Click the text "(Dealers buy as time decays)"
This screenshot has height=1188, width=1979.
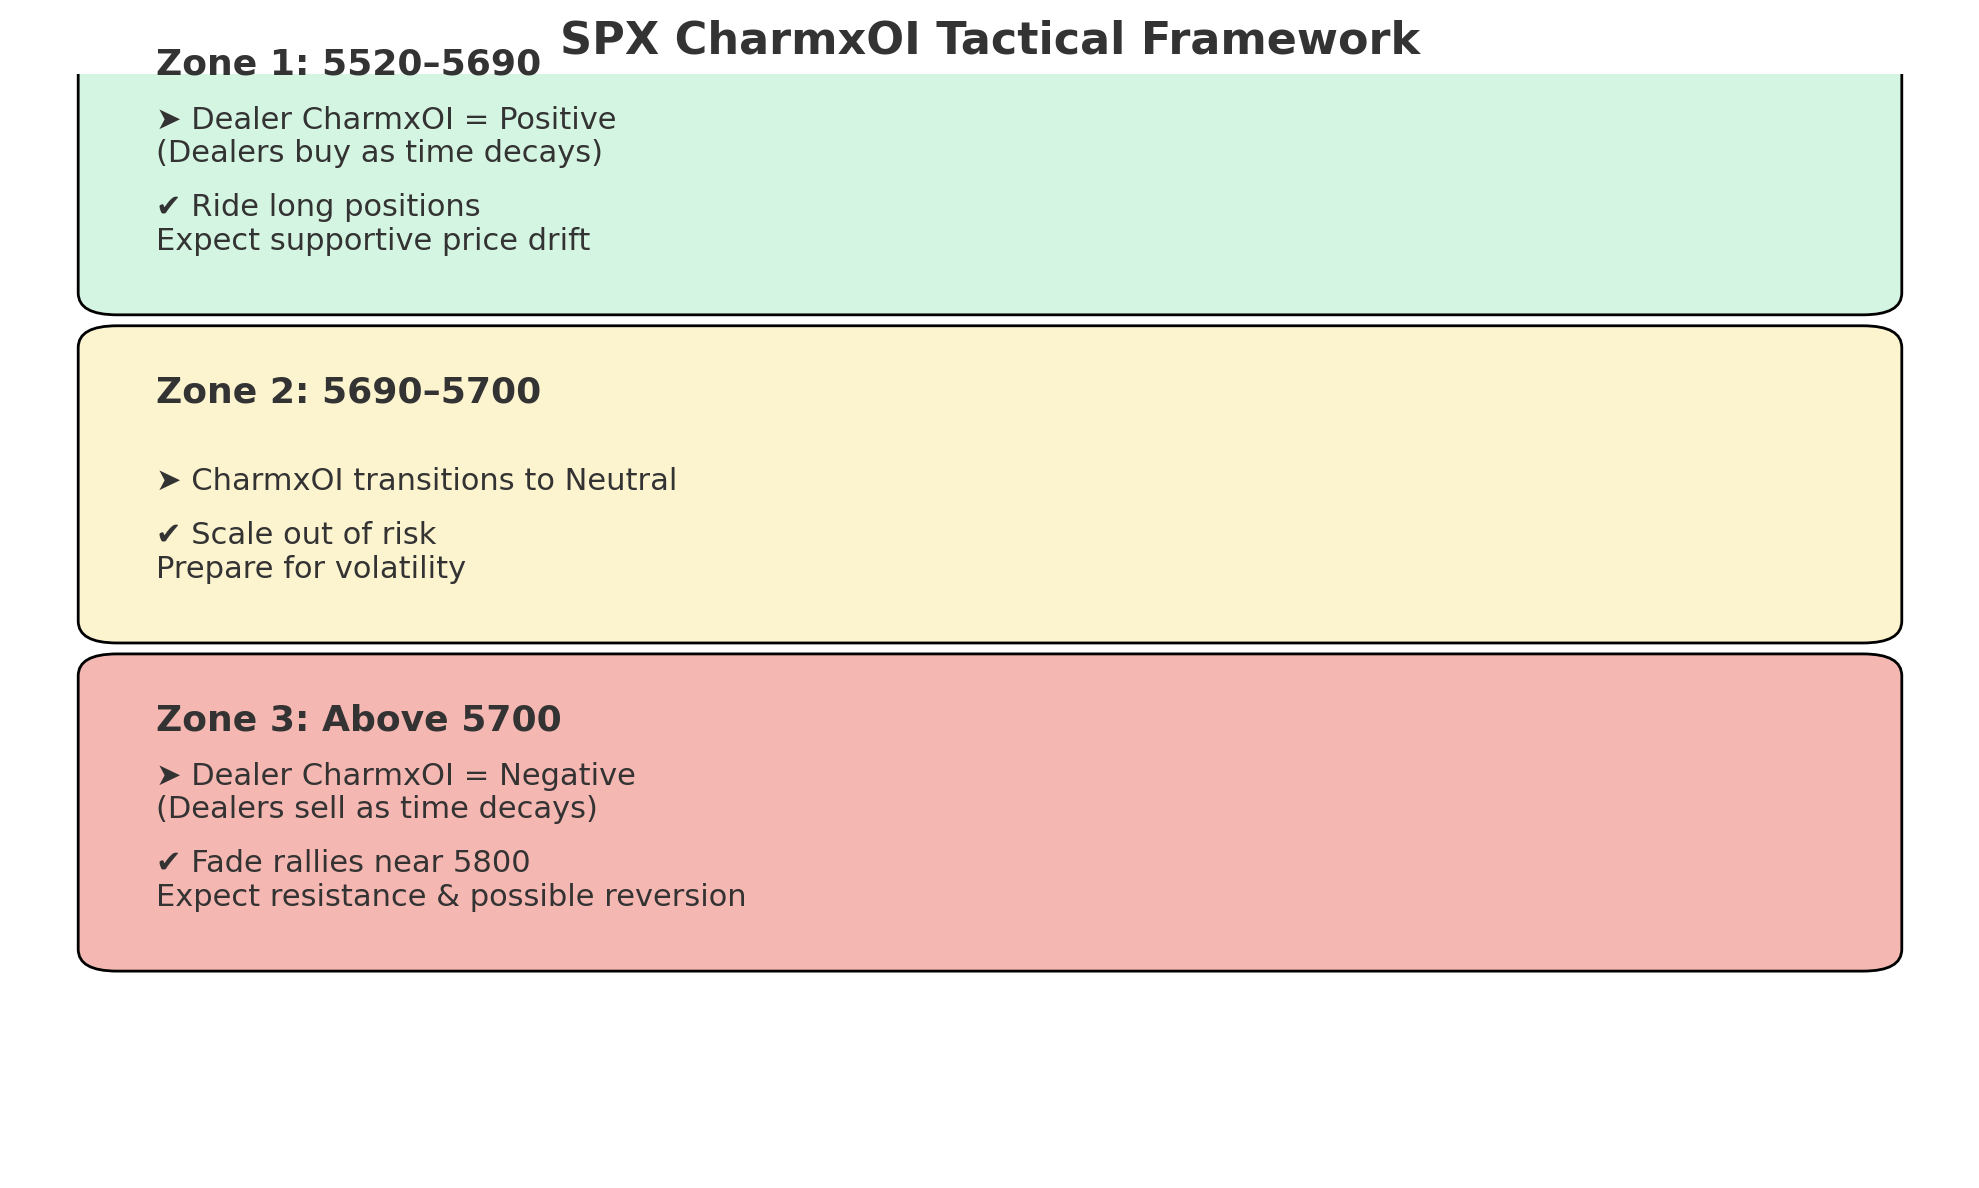tap(379, 153)
